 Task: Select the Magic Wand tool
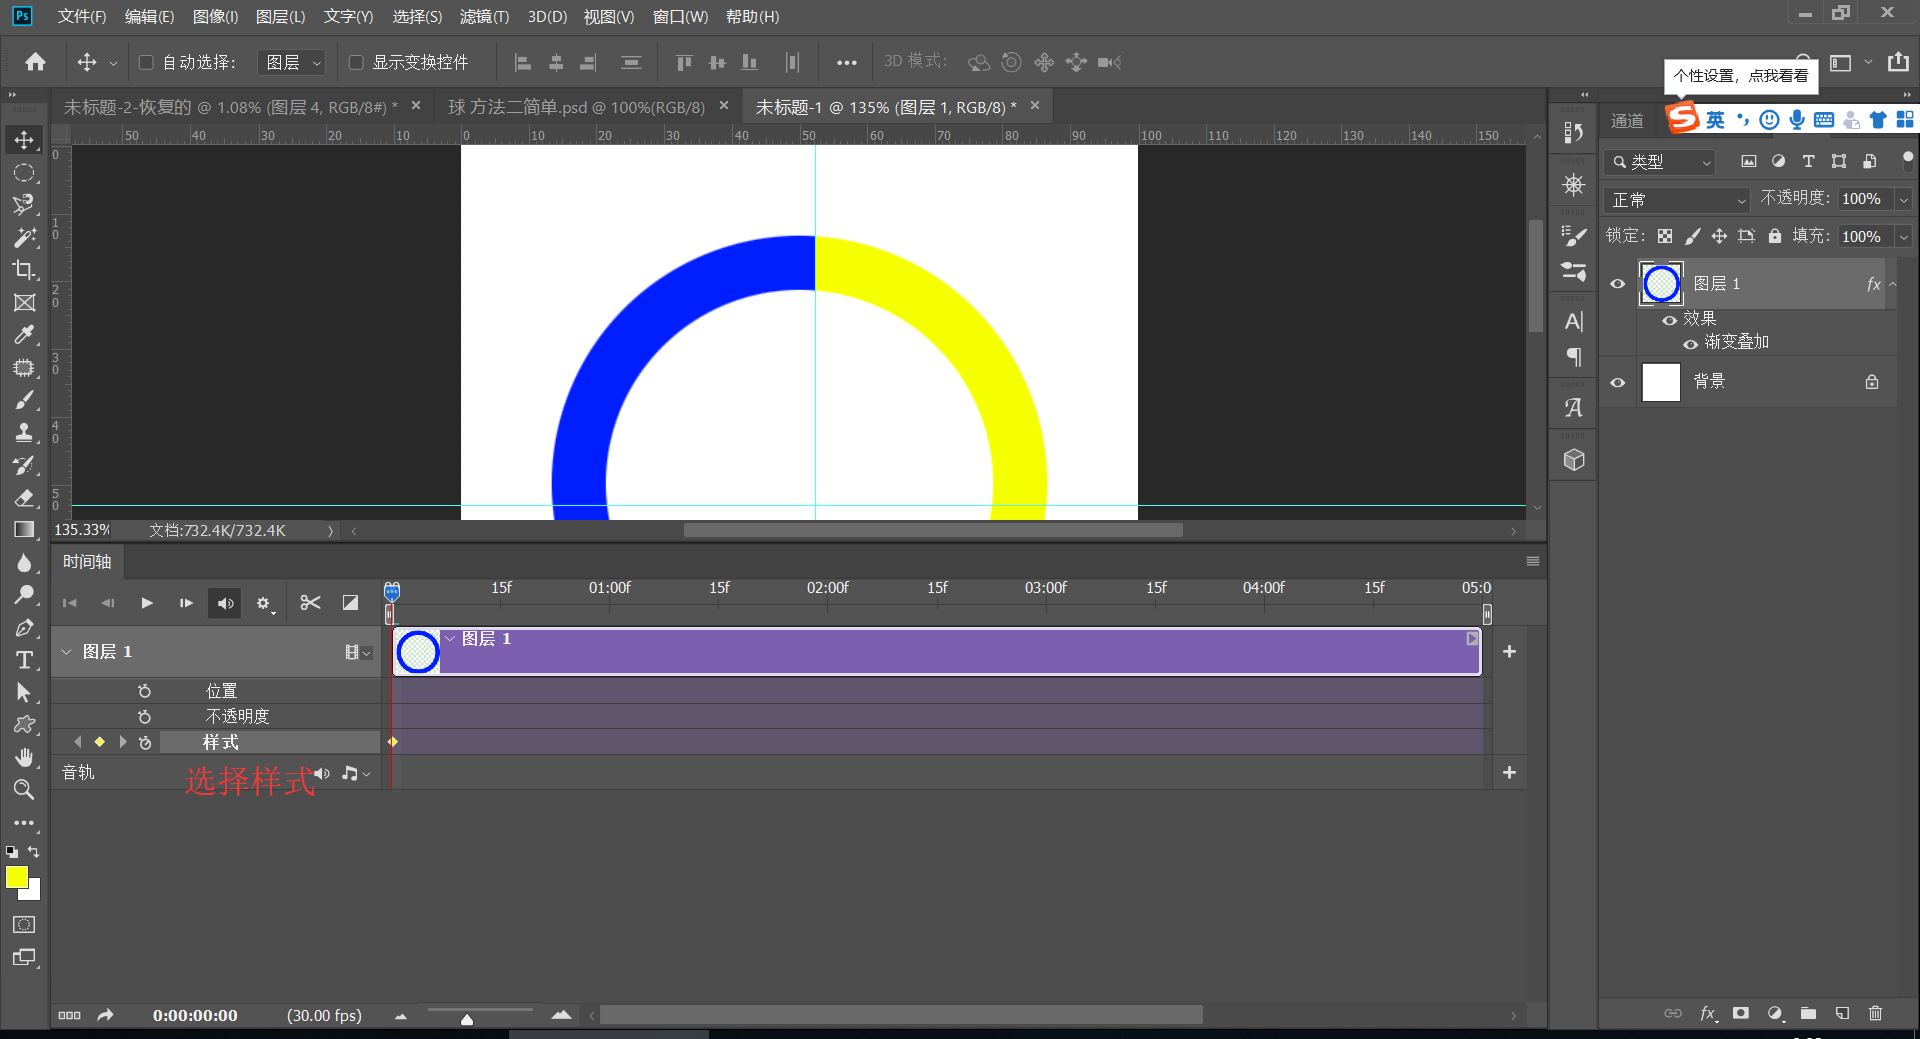pos(24,238)
